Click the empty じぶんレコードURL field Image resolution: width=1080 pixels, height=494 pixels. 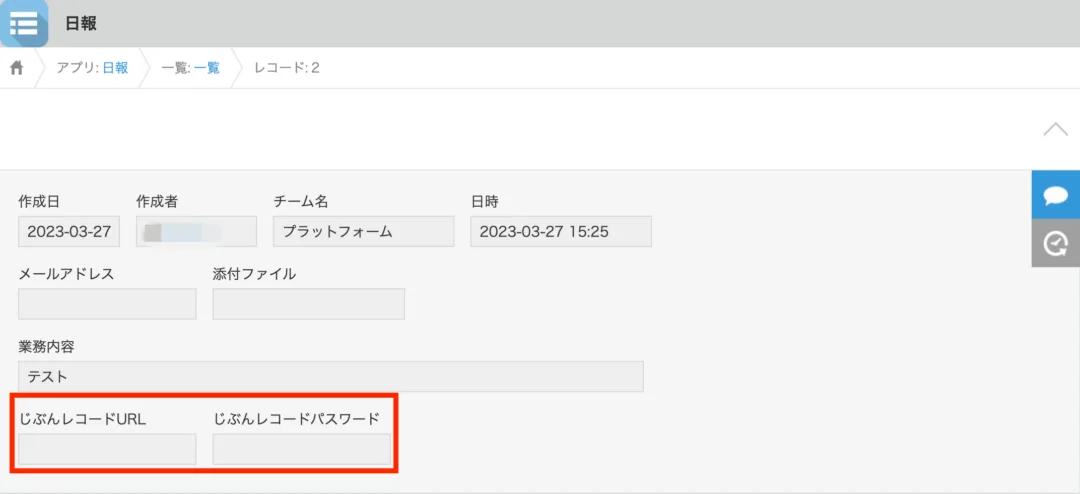107,449
